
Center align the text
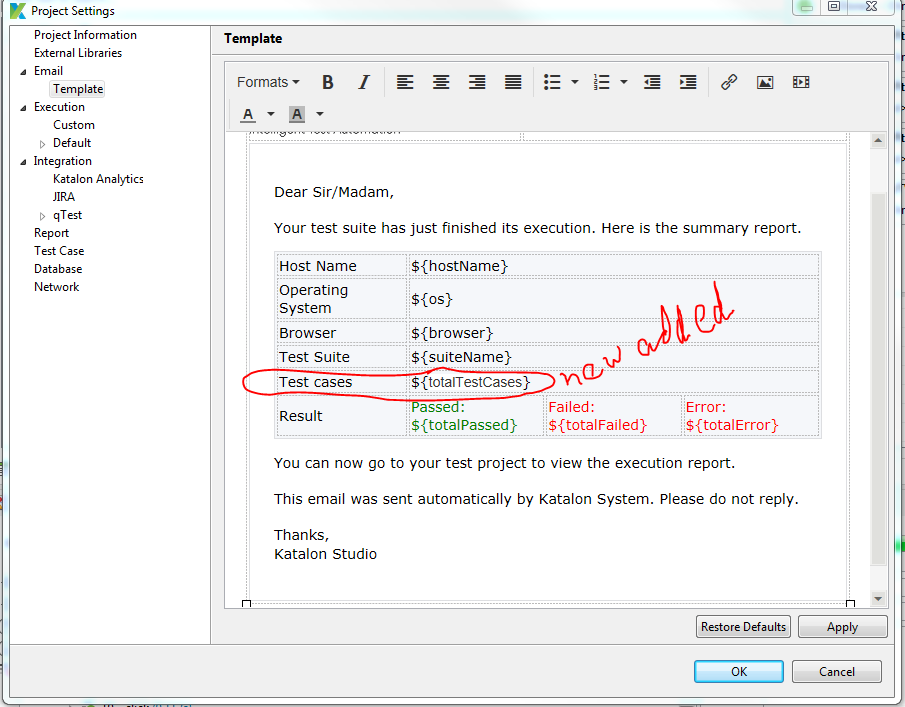pyautogui.click(x=441, y=83)
